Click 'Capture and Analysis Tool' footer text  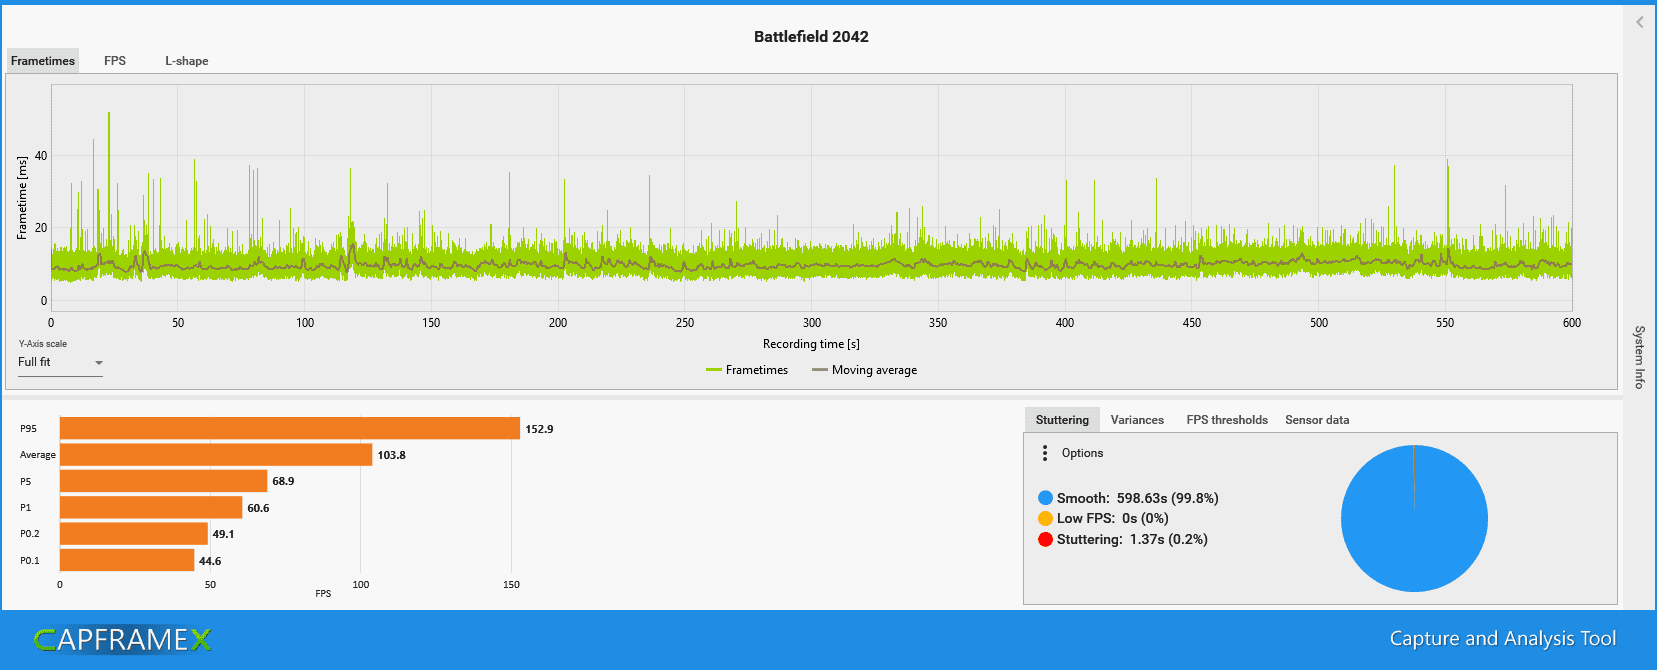click(1503, 639)
